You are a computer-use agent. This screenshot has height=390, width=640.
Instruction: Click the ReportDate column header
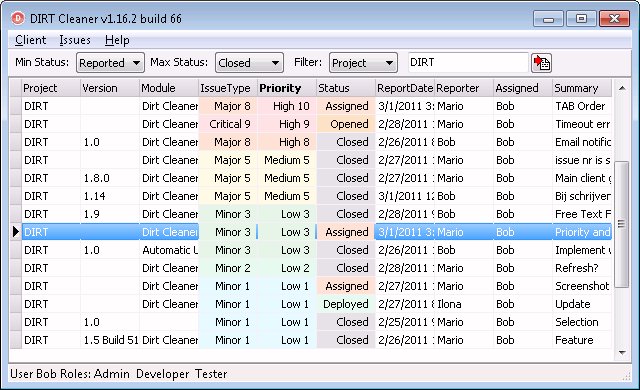coord(404,88)
